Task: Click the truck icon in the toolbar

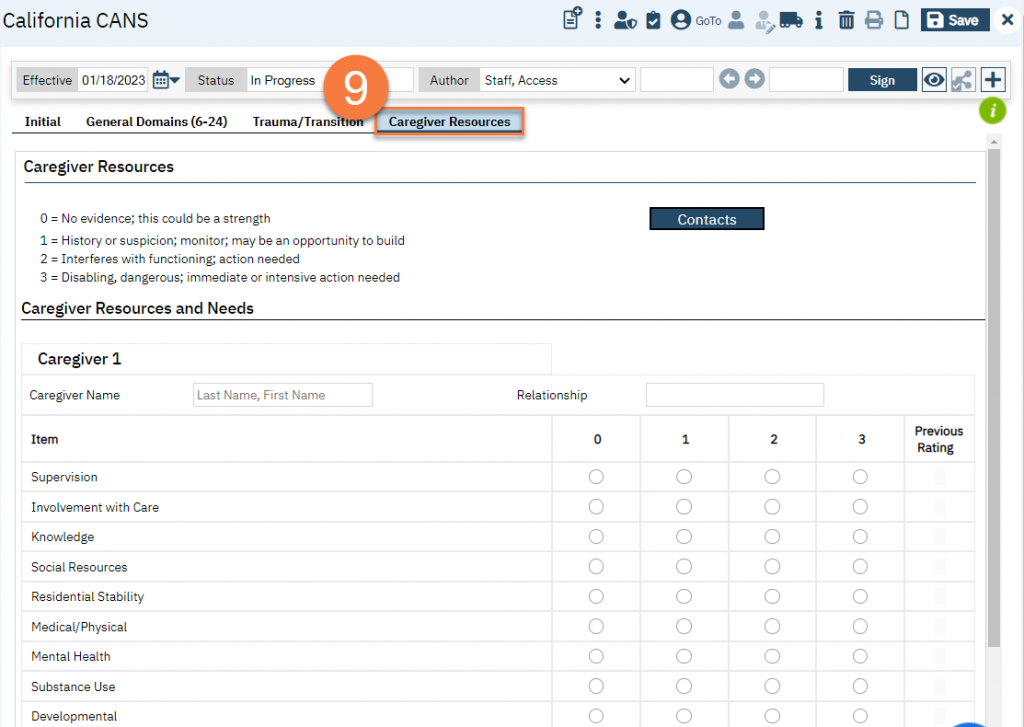Action: click(x=791, y=20)
